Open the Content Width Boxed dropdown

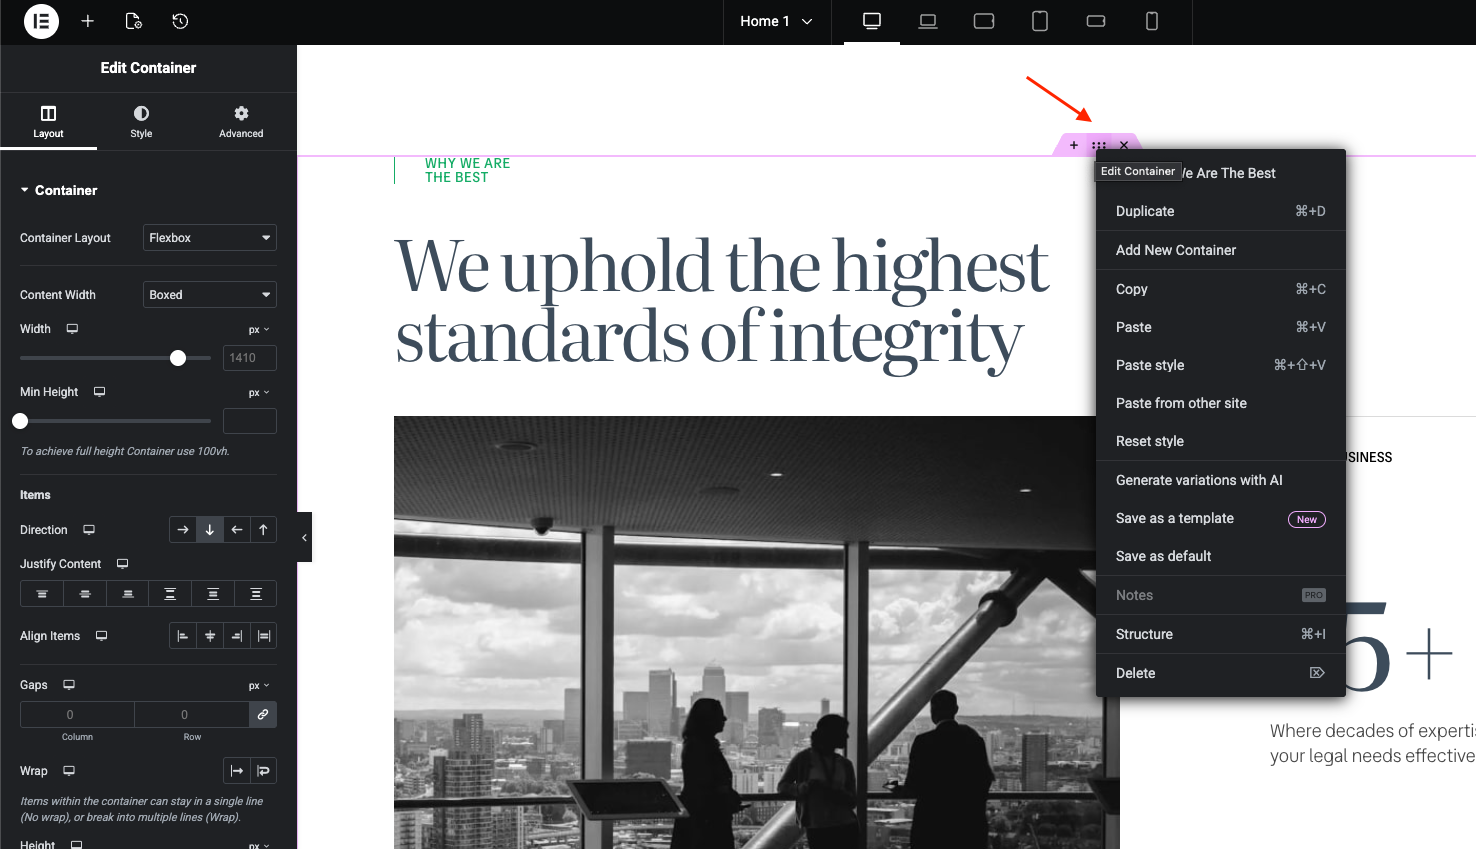click(210, 295)
